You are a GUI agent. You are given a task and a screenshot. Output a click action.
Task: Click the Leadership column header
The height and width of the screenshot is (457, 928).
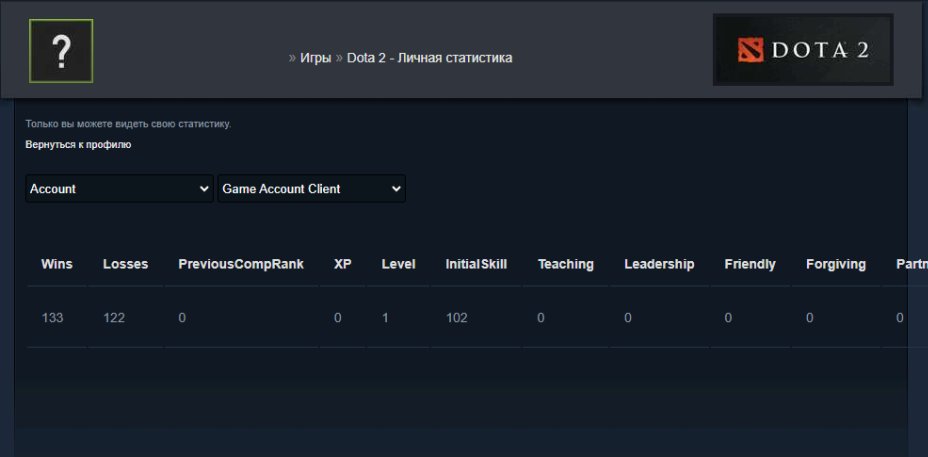pyautogui.click(x=659, y=264)
